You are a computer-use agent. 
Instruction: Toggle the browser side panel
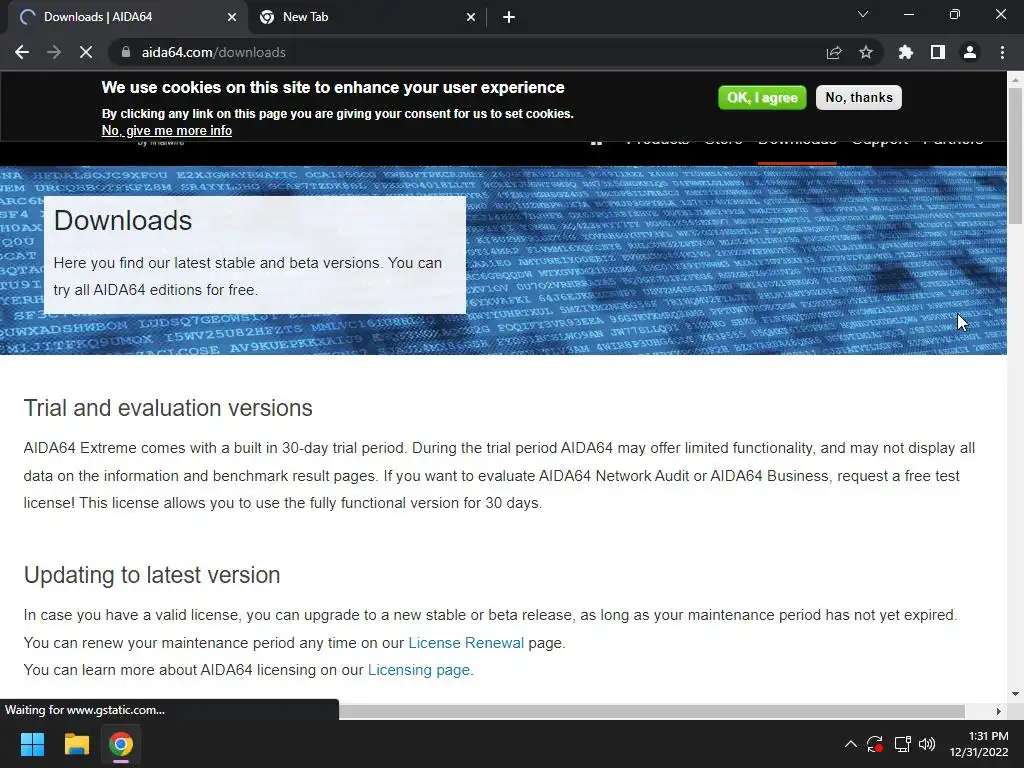pyautogui.click(x=938, y=52)
